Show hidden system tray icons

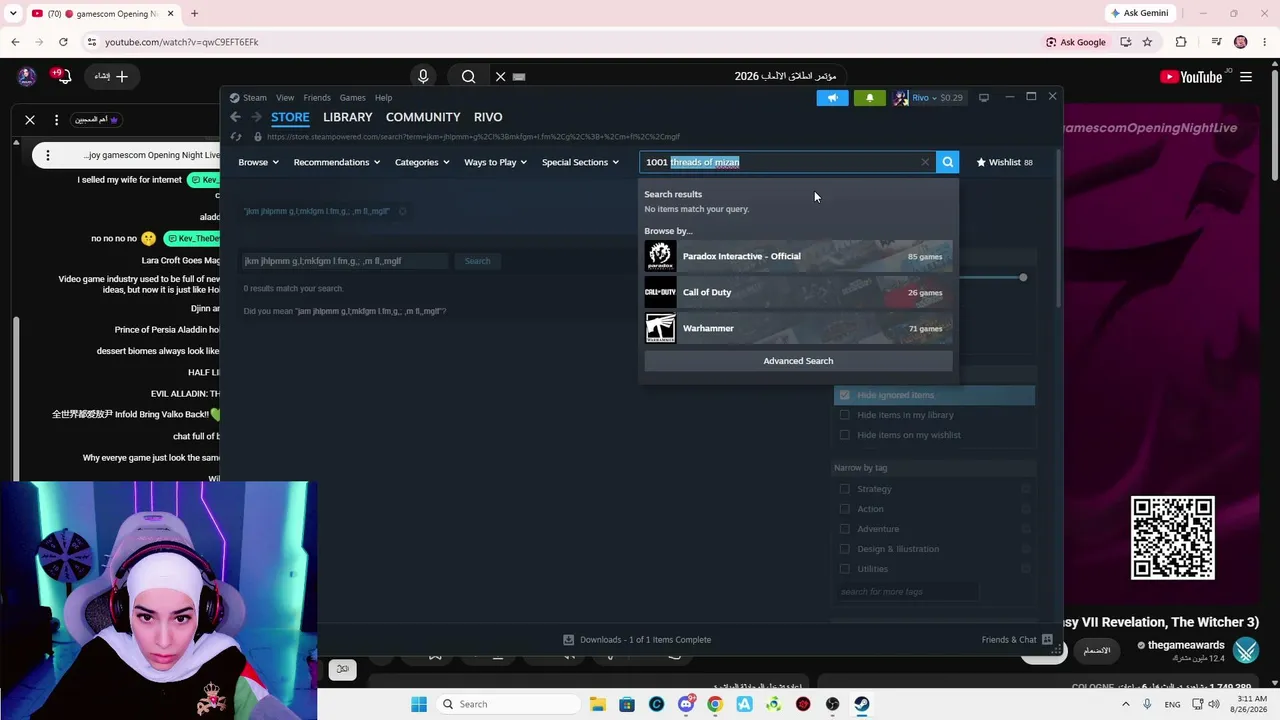point(1126,704)
